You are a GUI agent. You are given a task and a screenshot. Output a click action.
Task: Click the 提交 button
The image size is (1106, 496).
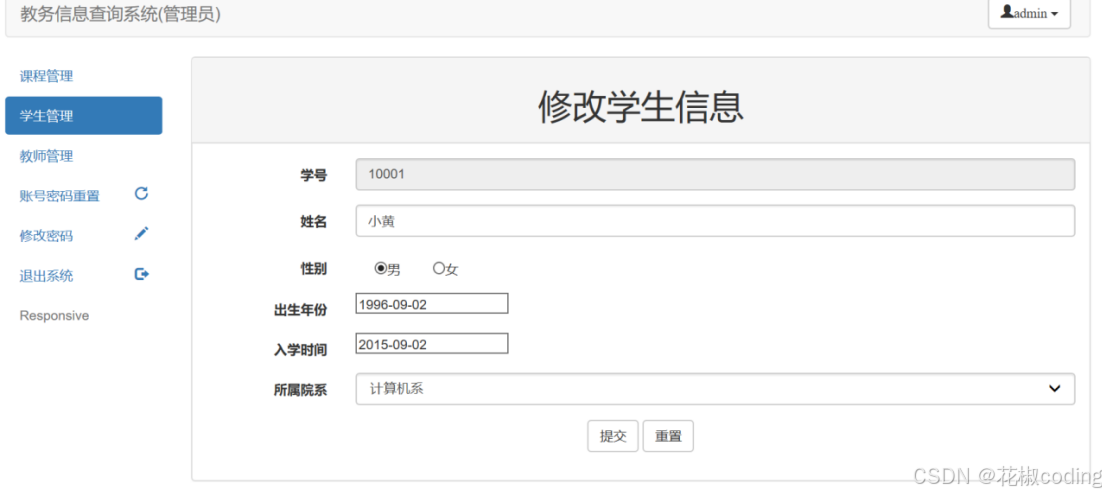(x=613, y=436)
